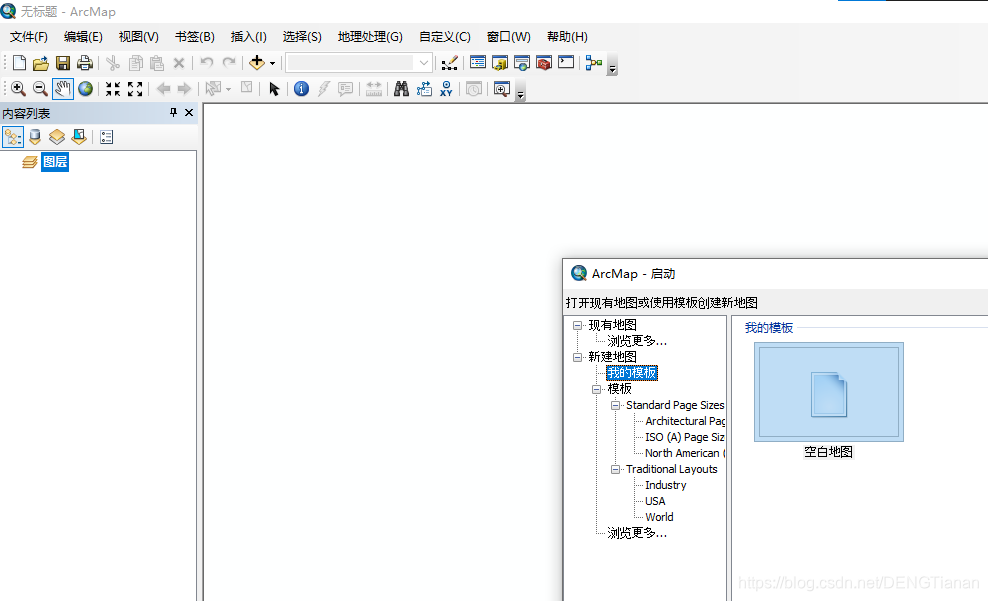Collapse the 新建地图 tree node
Viewport: 988px width, 601px height.
pos(577,357)
